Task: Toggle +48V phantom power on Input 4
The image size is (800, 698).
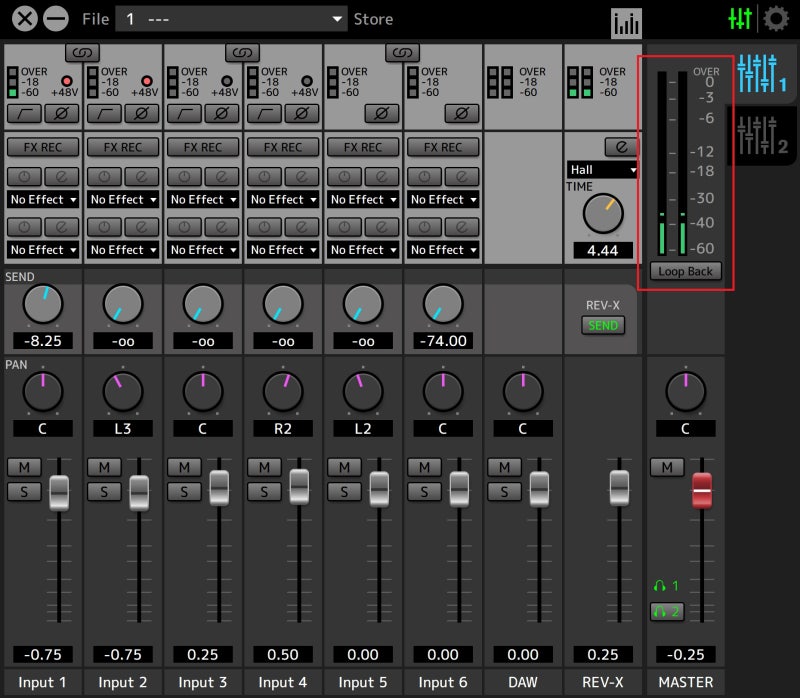Action: [x=307, y=81]
